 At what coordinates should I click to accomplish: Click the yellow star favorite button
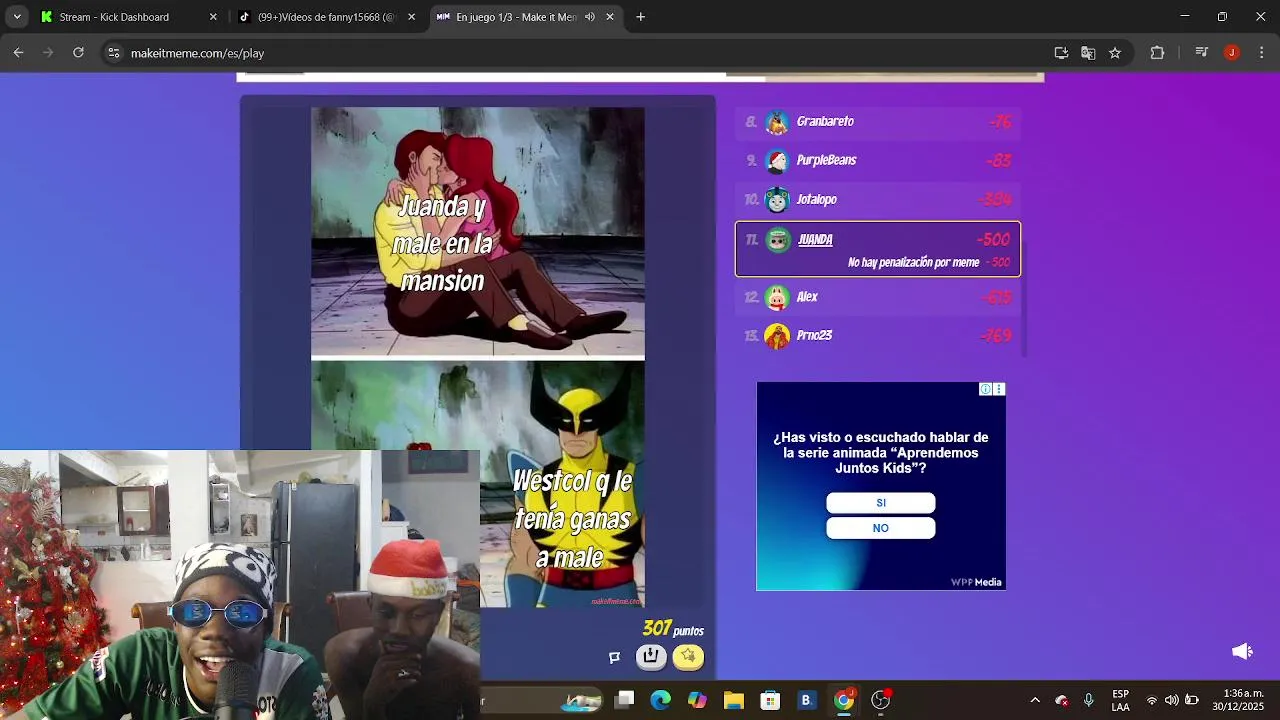pos(688,656)
